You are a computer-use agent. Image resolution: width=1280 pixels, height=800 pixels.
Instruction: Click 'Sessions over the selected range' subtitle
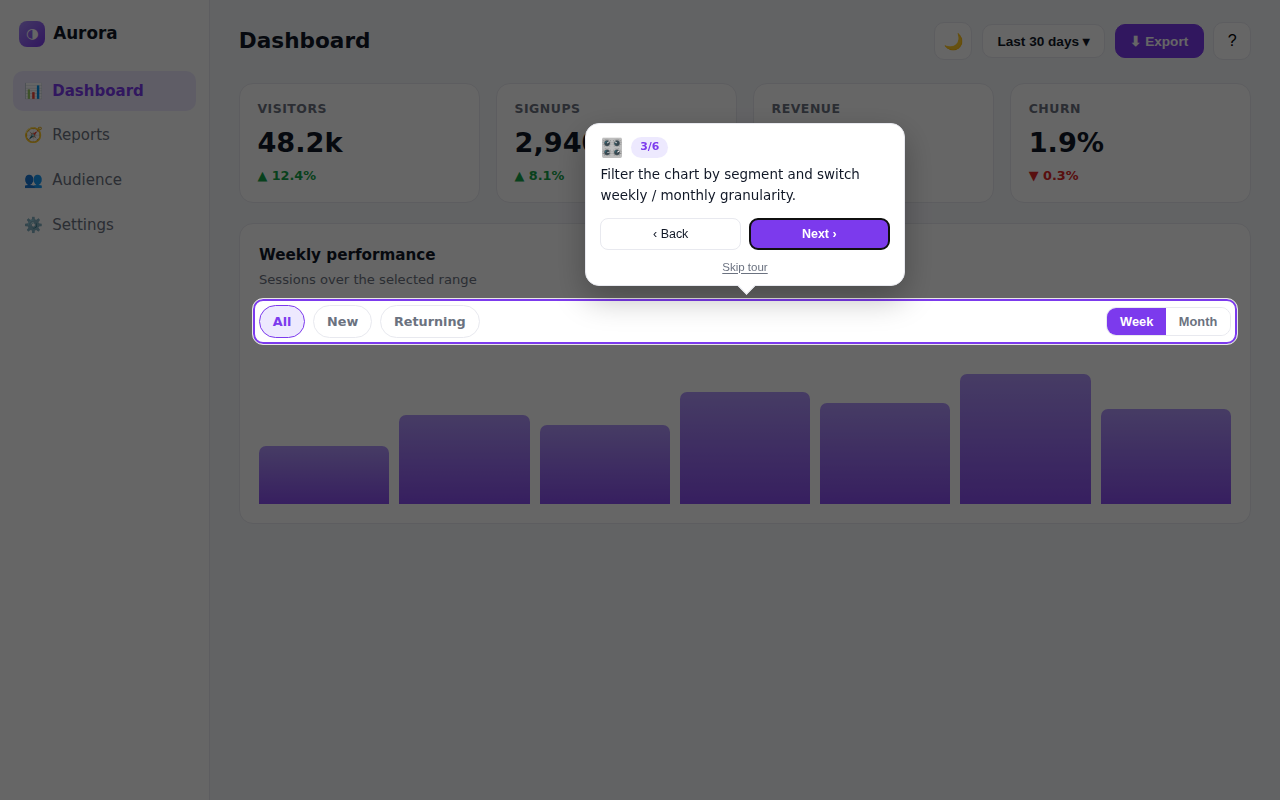click(x=368, y=280)
